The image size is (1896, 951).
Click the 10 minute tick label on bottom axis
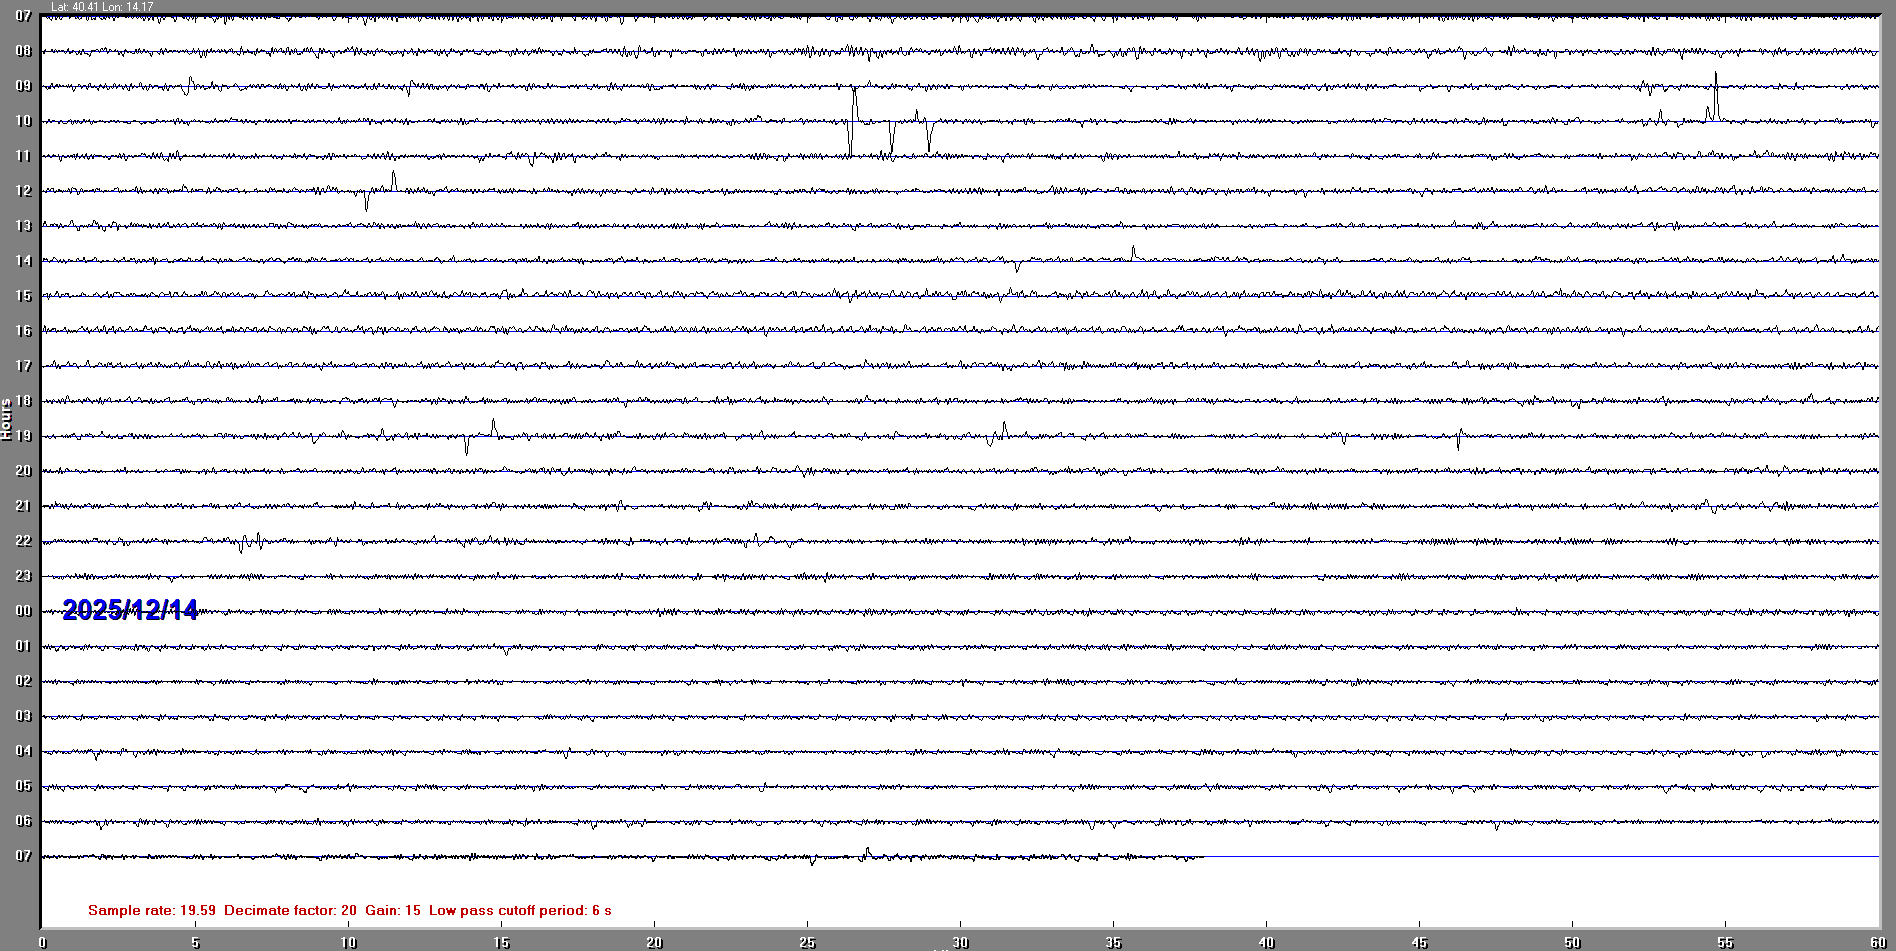click(348, 942)
